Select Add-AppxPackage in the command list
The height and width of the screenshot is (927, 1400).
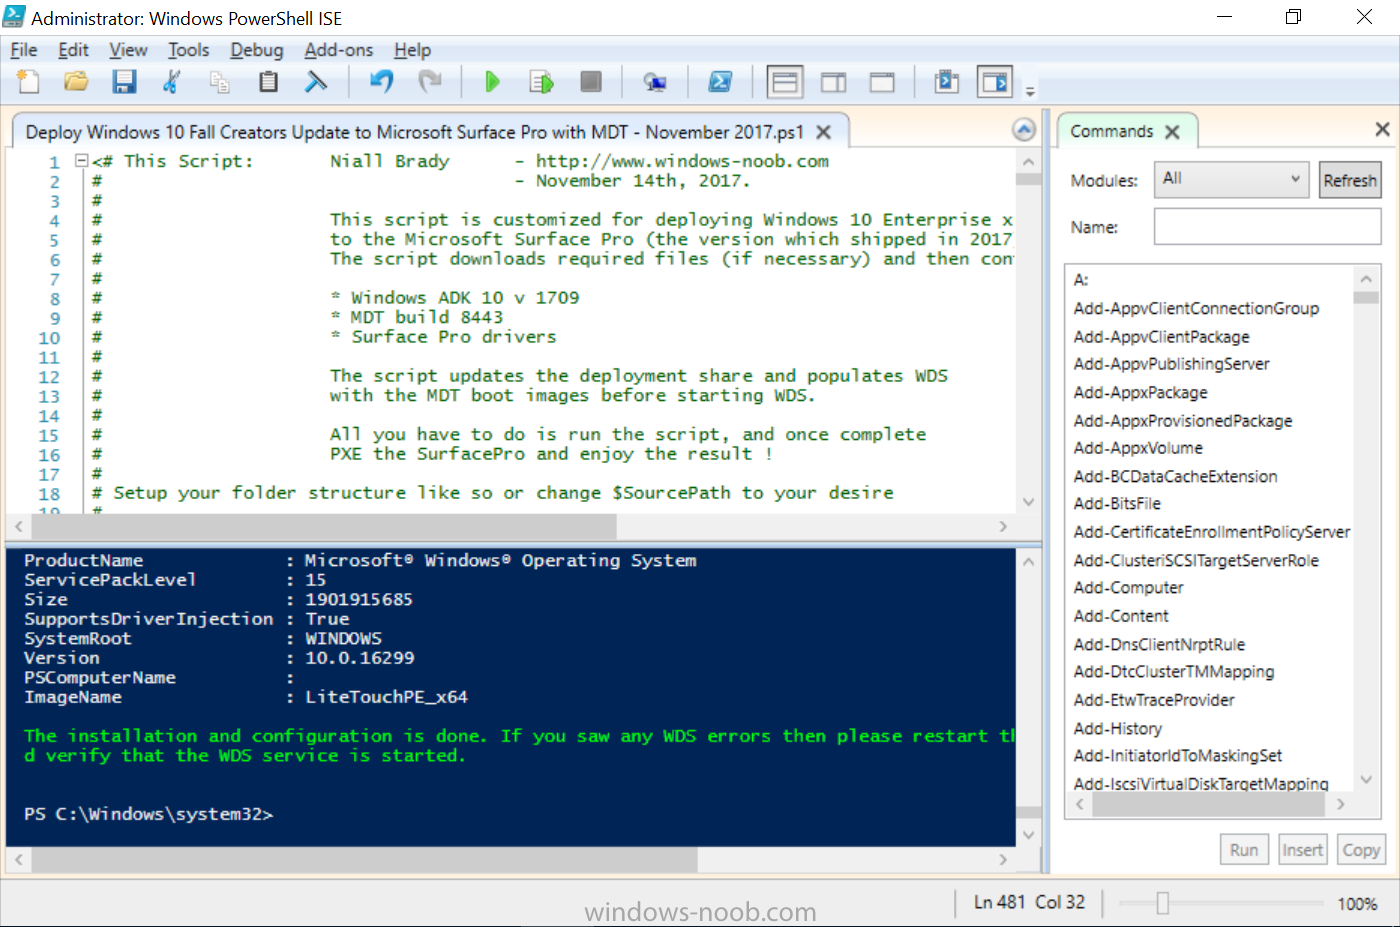[1140, 393]
